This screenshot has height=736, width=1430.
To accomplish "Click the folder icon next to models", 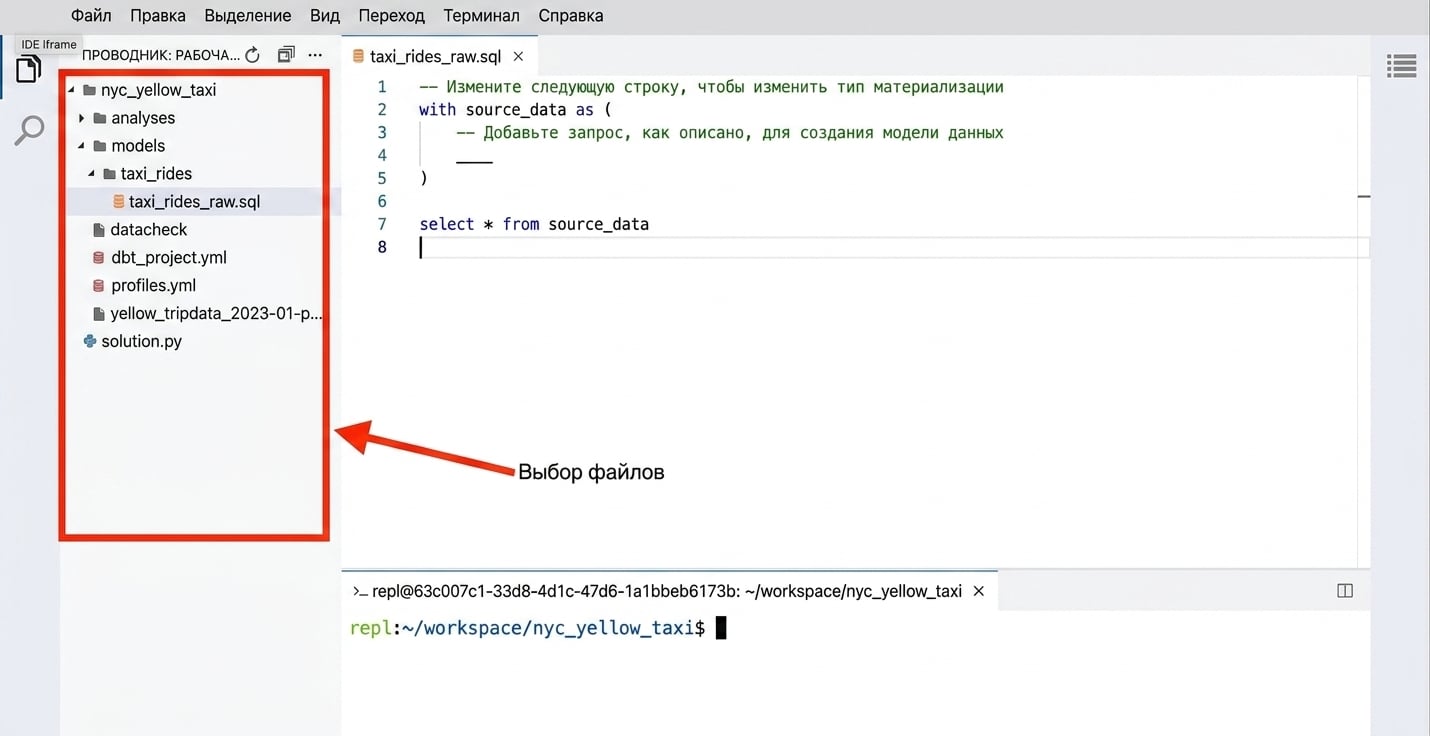I will (100, 146).
